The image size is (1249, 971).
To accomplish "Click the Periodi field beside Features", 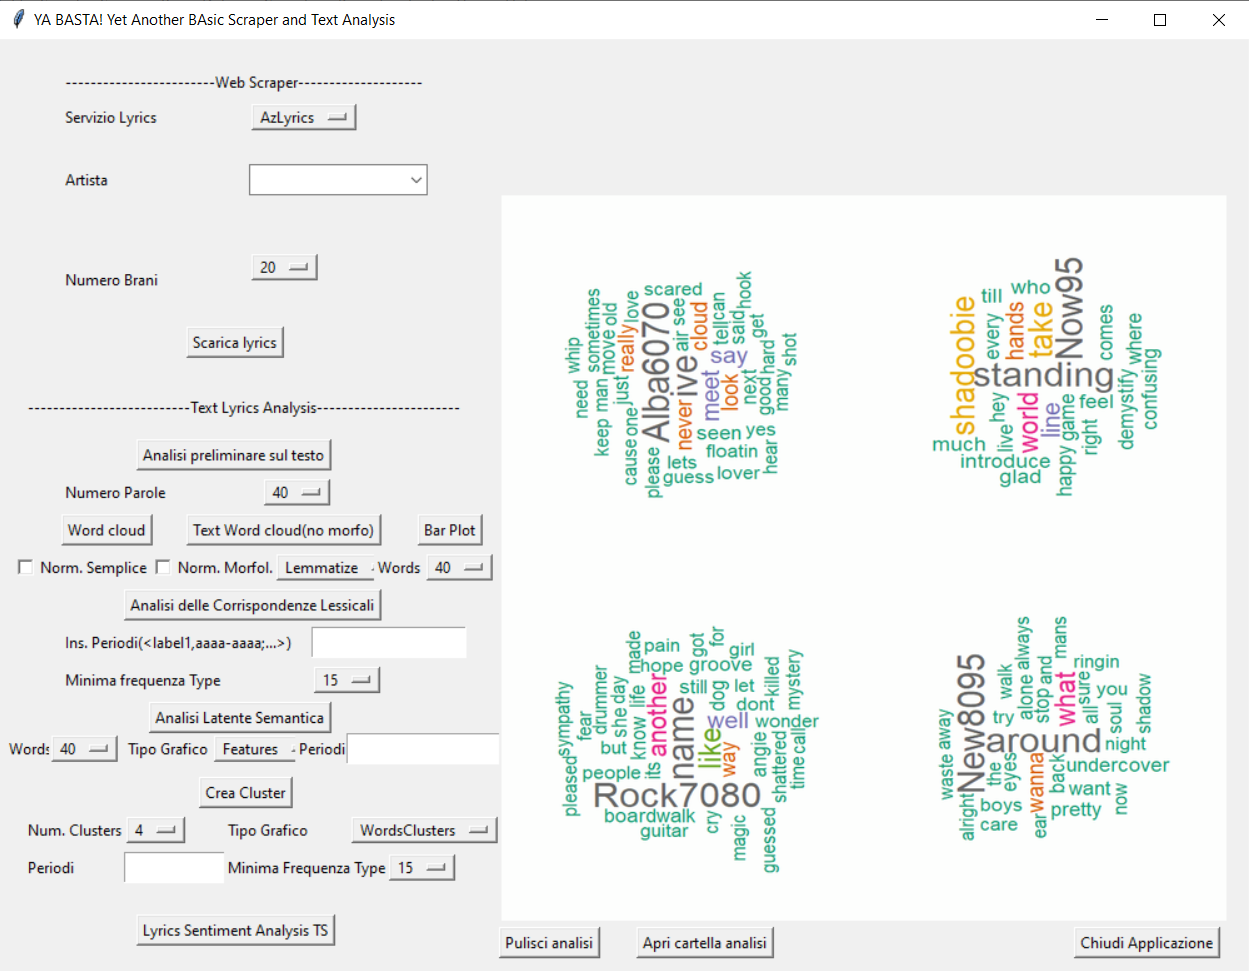I will point(423,749).
